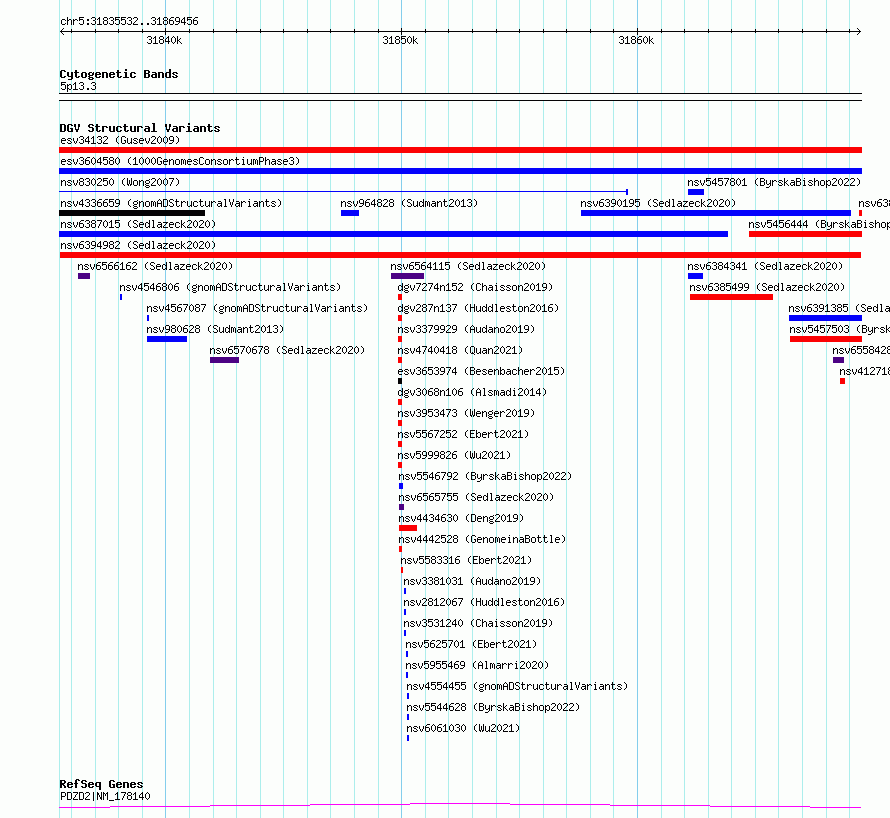890x818 pixels.
Task: Select nsv6570678 (Sedlazeck2020) label
Action: coord(287,350)
